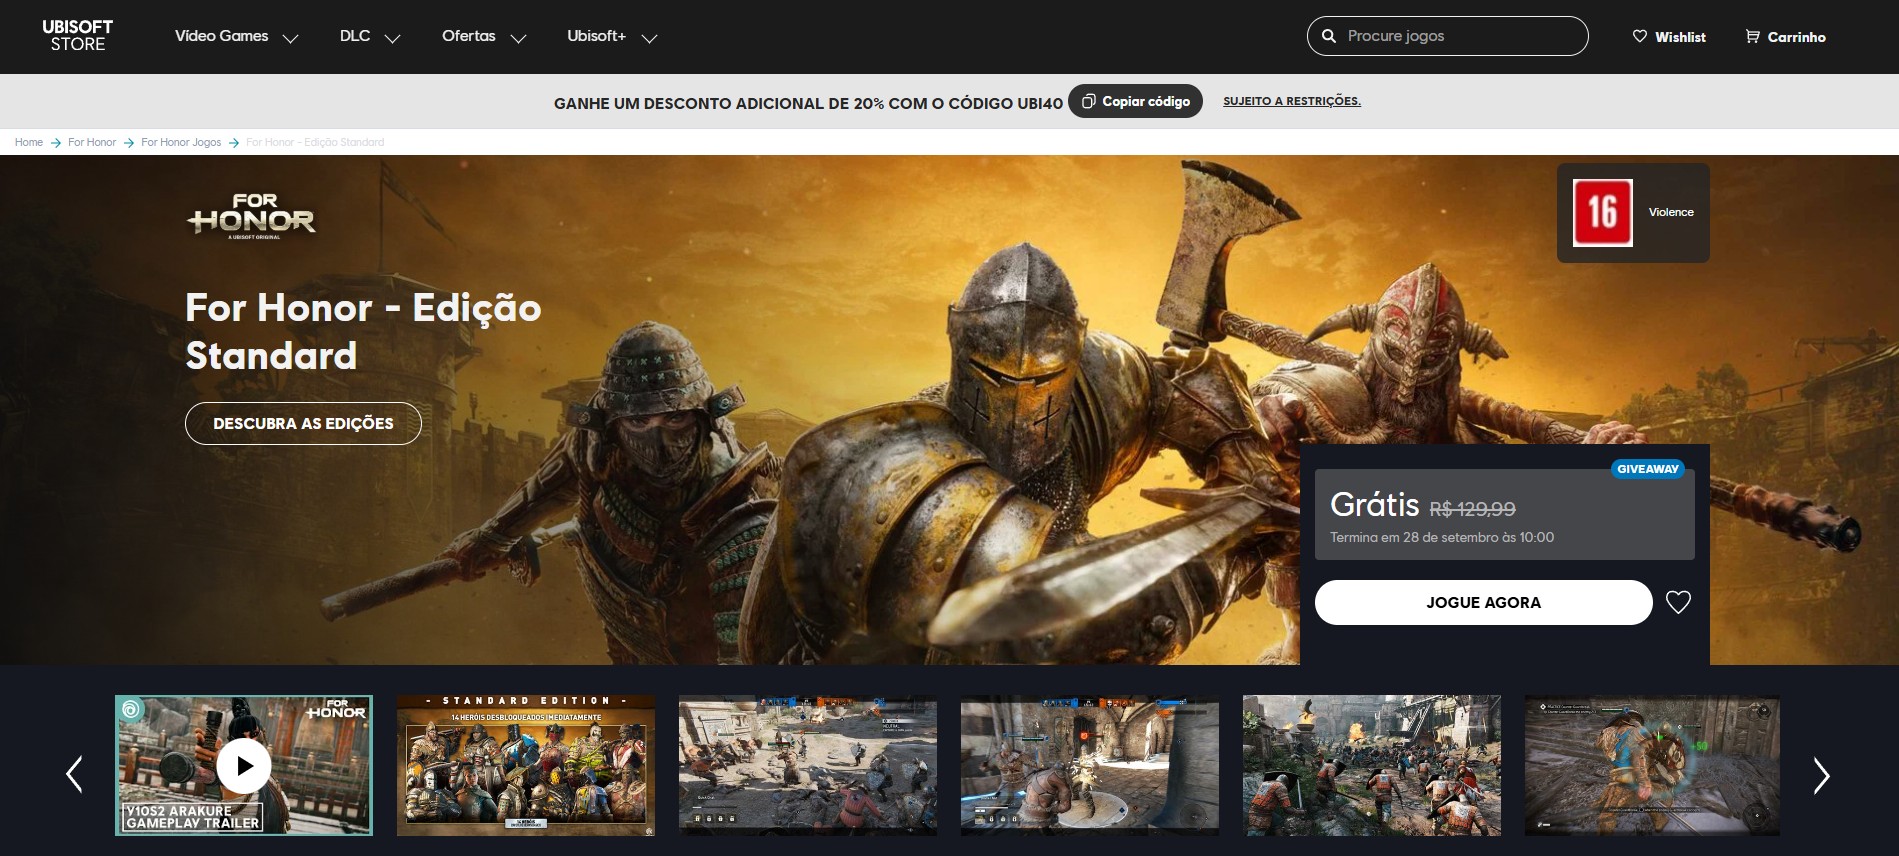The height and width of the screenshot is (856, 1899).
Task: Go to For Honor breadcrumb
Action: 92,142
